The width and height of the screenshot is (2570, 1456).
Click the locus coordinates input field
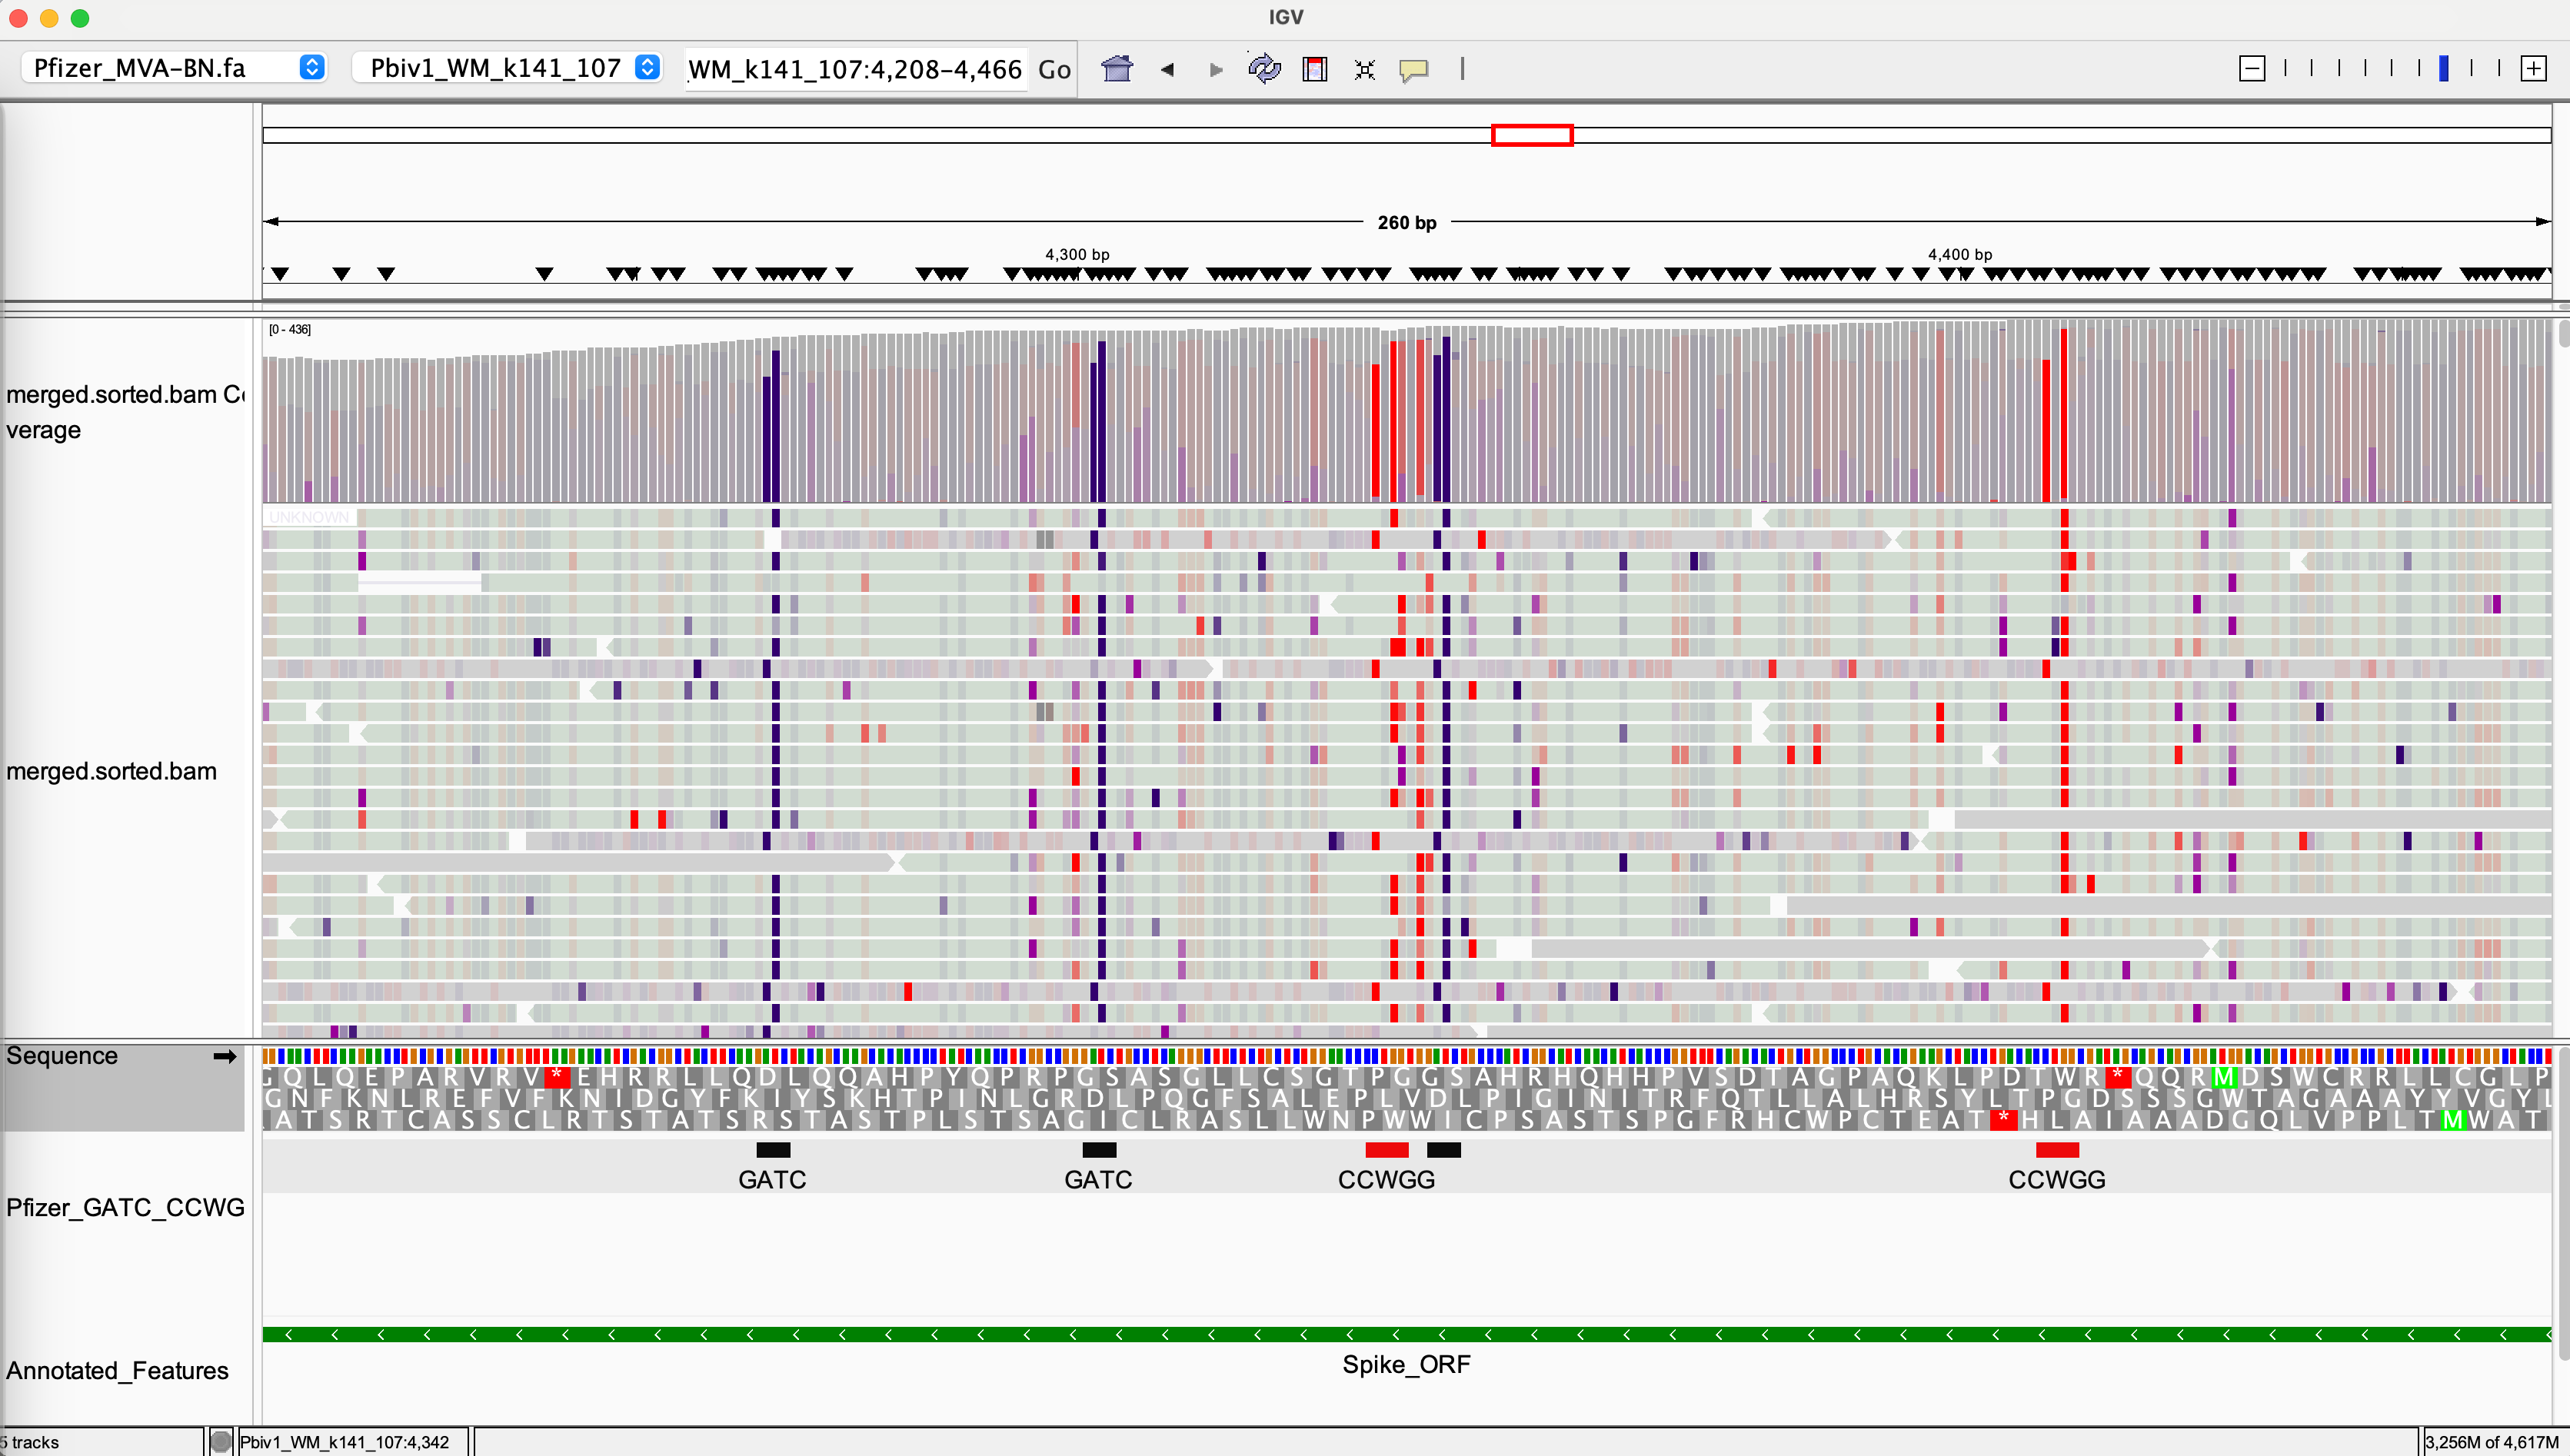855,69
